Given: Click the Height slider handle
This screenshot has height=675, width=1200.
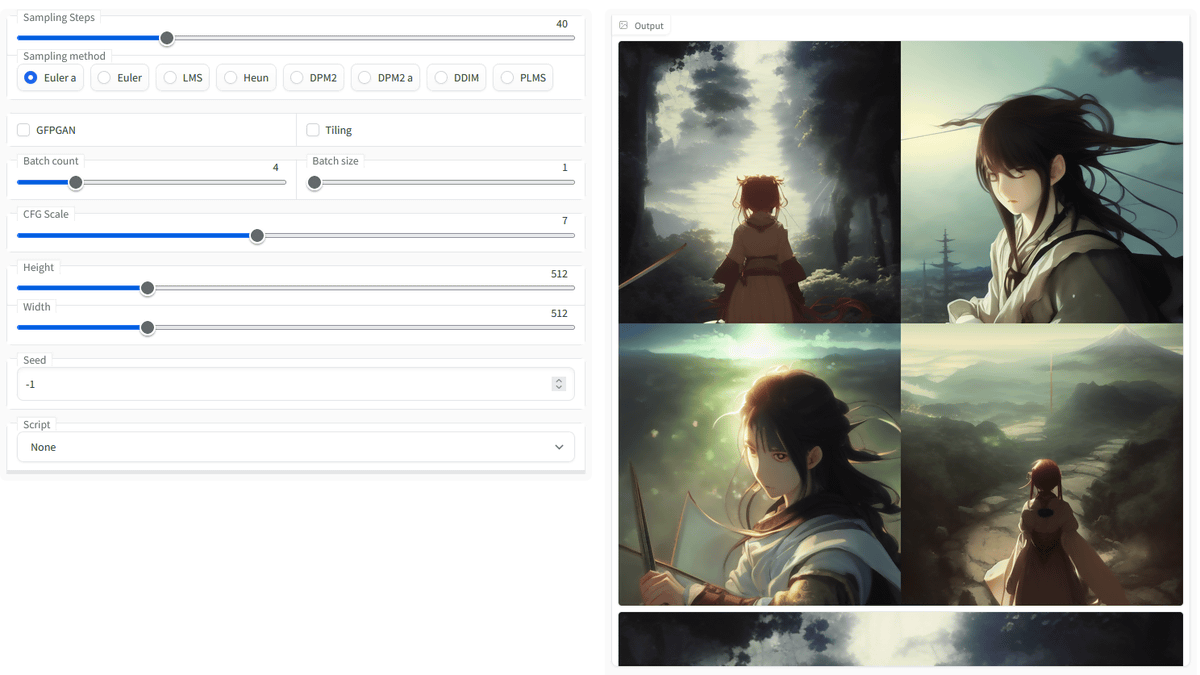Looking at the screenshot, I should [x=148, y=288].
